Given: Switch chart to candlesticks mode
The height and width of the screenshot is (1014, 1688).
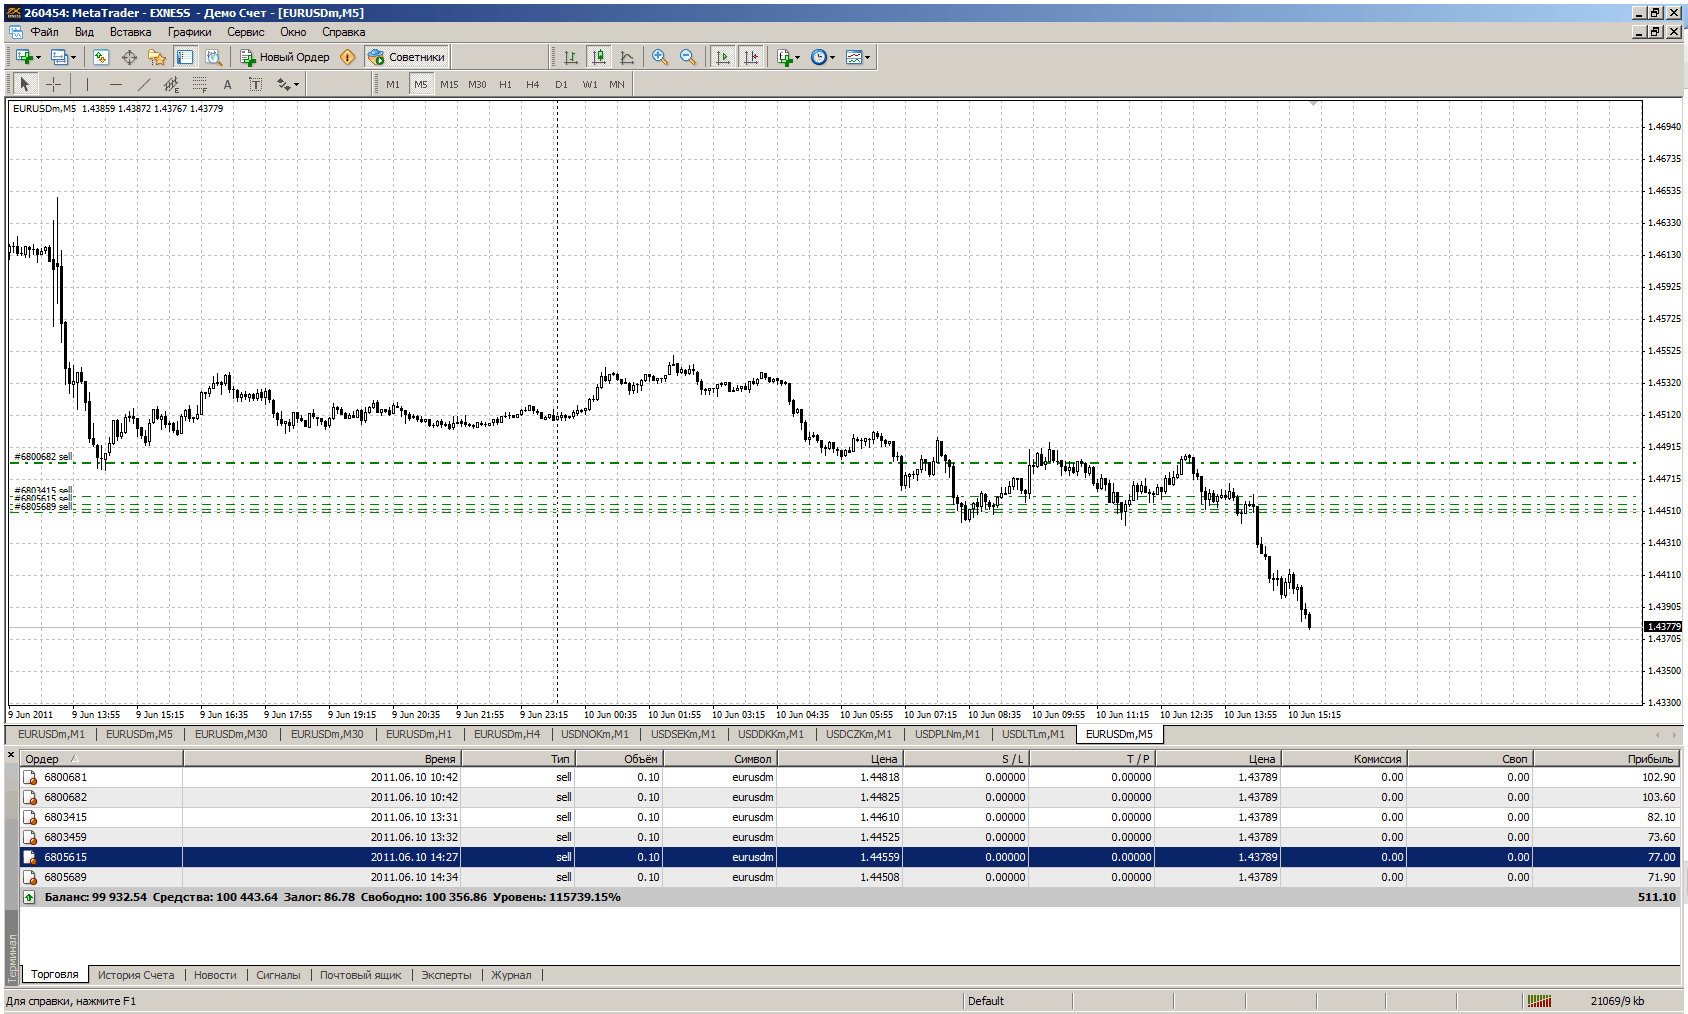Looking at the screenshot, I should tap(599, 57).
